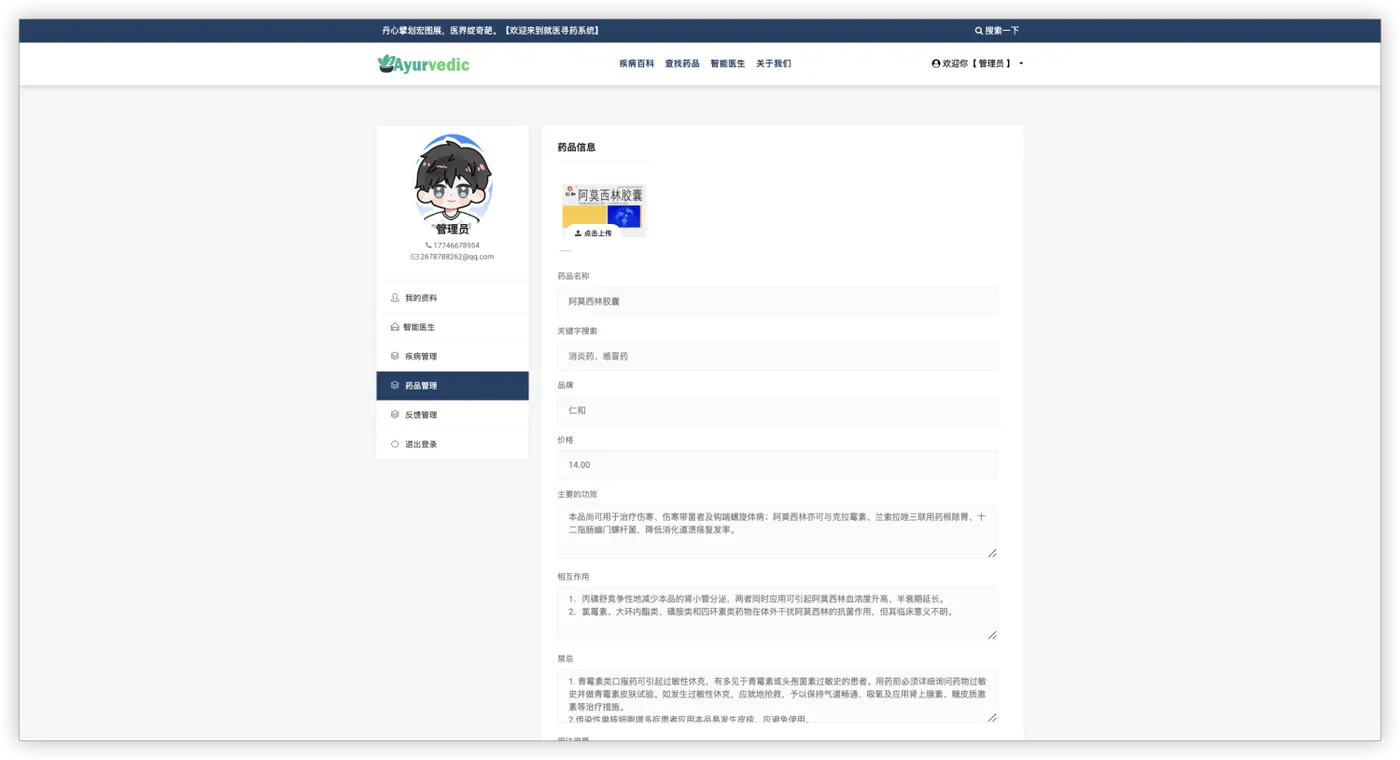The height and width of the screenshot is (760, 1400).
Task: Click the layers icon beside 反馈管理
Action: coord(395,414)
